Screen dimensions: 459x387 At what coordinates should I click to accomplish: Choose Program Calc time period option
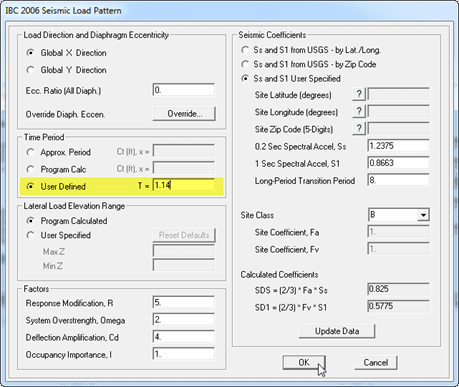(31, 169)
